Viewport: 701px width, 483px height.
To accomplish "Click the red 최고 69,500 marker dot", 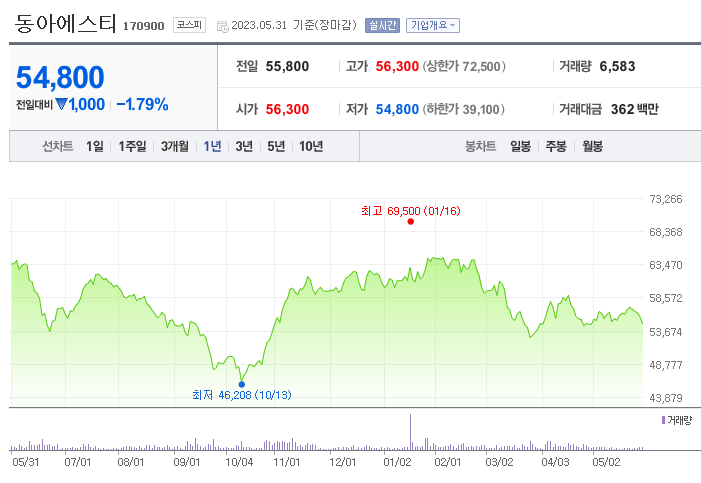I will tap(410, 221).
